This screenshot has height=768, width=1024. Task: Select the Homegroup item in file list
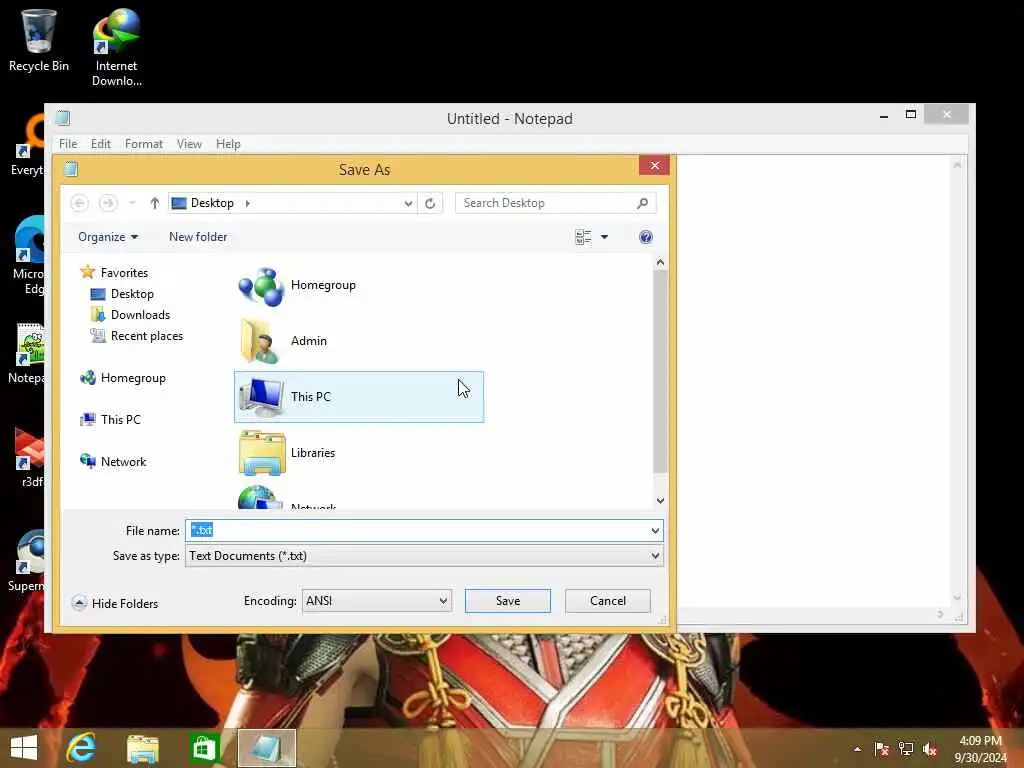[359, 285]
